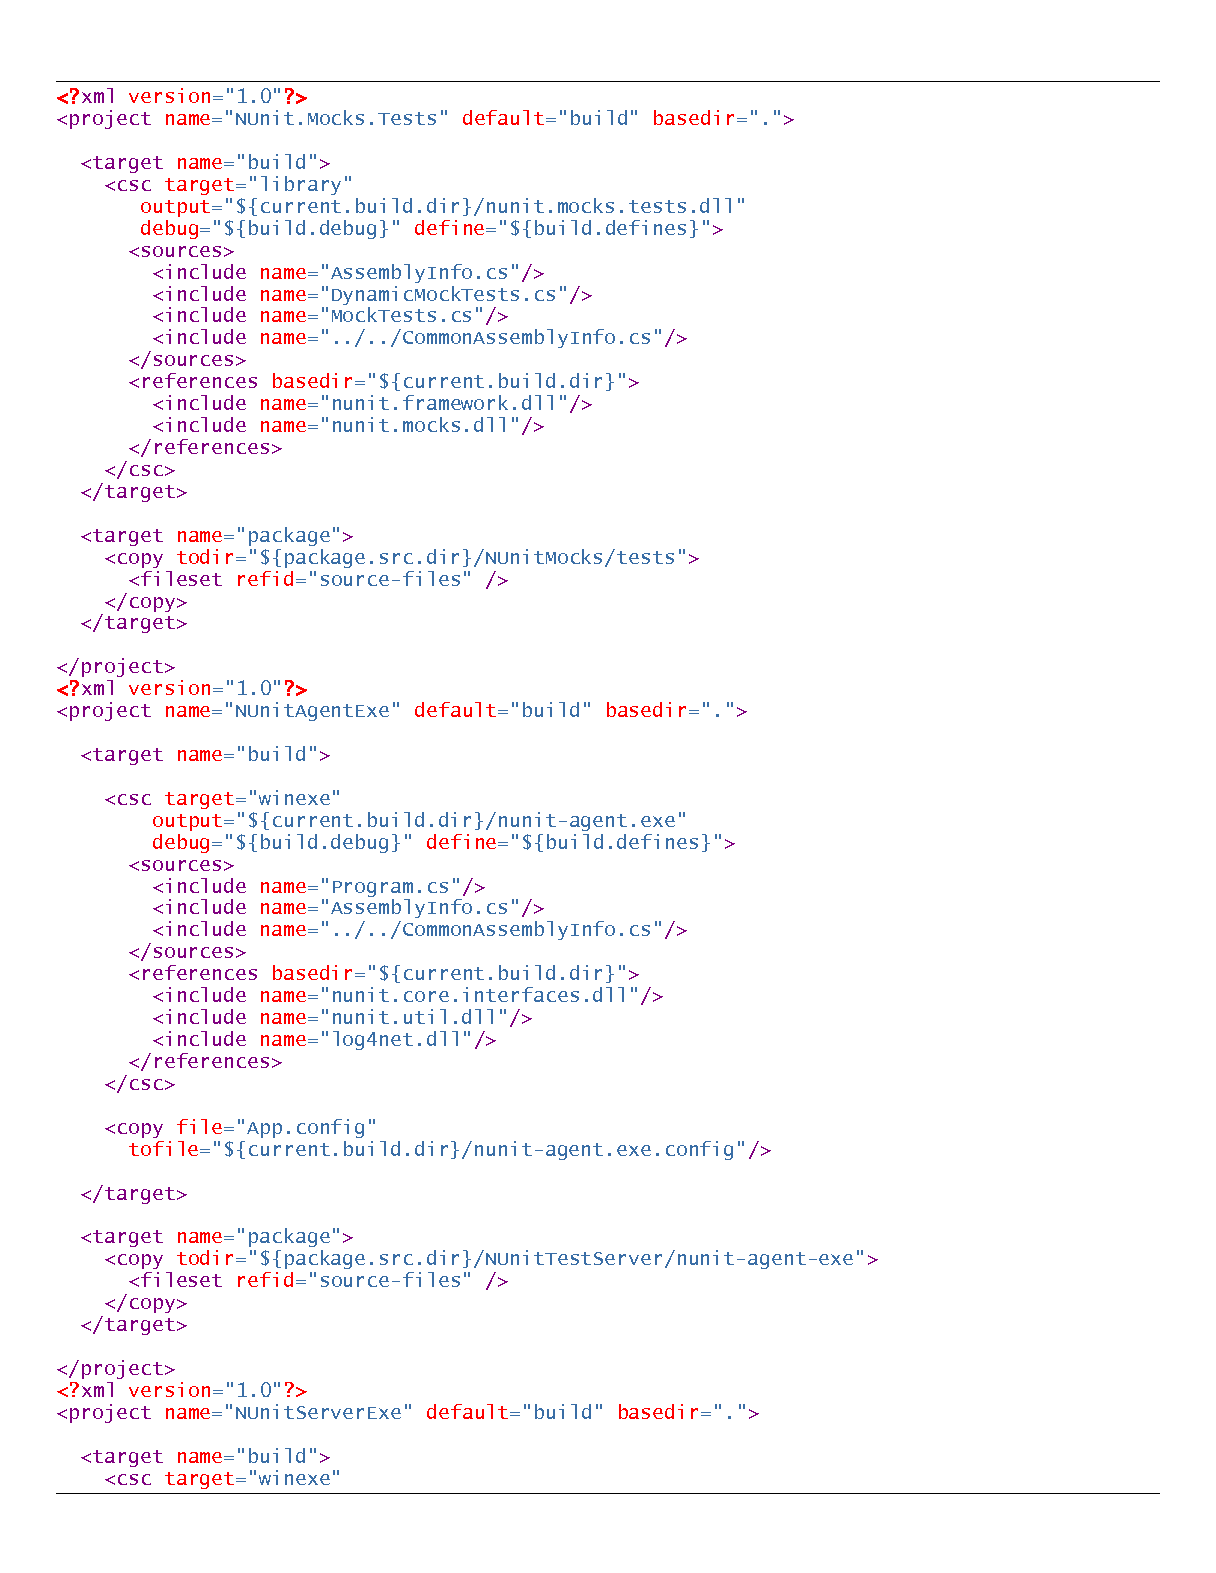Click the log4net.dll reference line
This screenshot has height=1573, width=1216.
coord(324,1040)
